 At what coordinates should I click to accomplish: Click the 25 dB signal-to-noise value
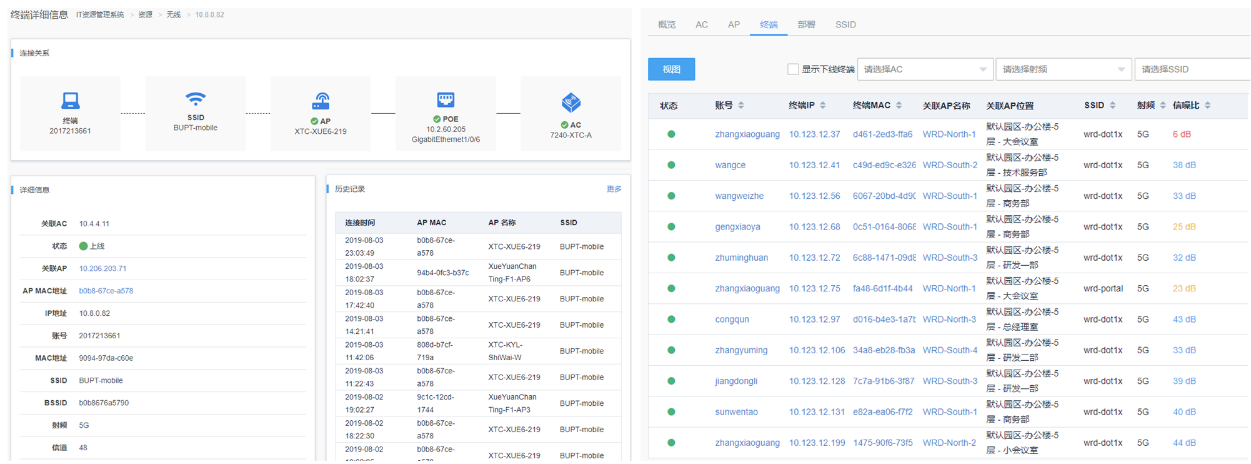point(1185,227)
